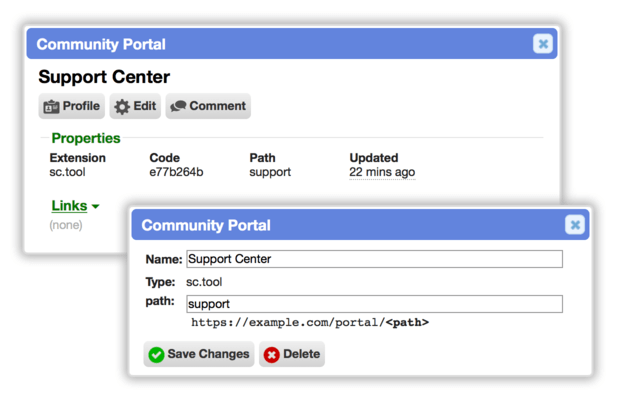Image resolution: width=625 pixels, height=404 pixels.
Task: Close the Support Center details dialog
Action: [x=543, y=44]
